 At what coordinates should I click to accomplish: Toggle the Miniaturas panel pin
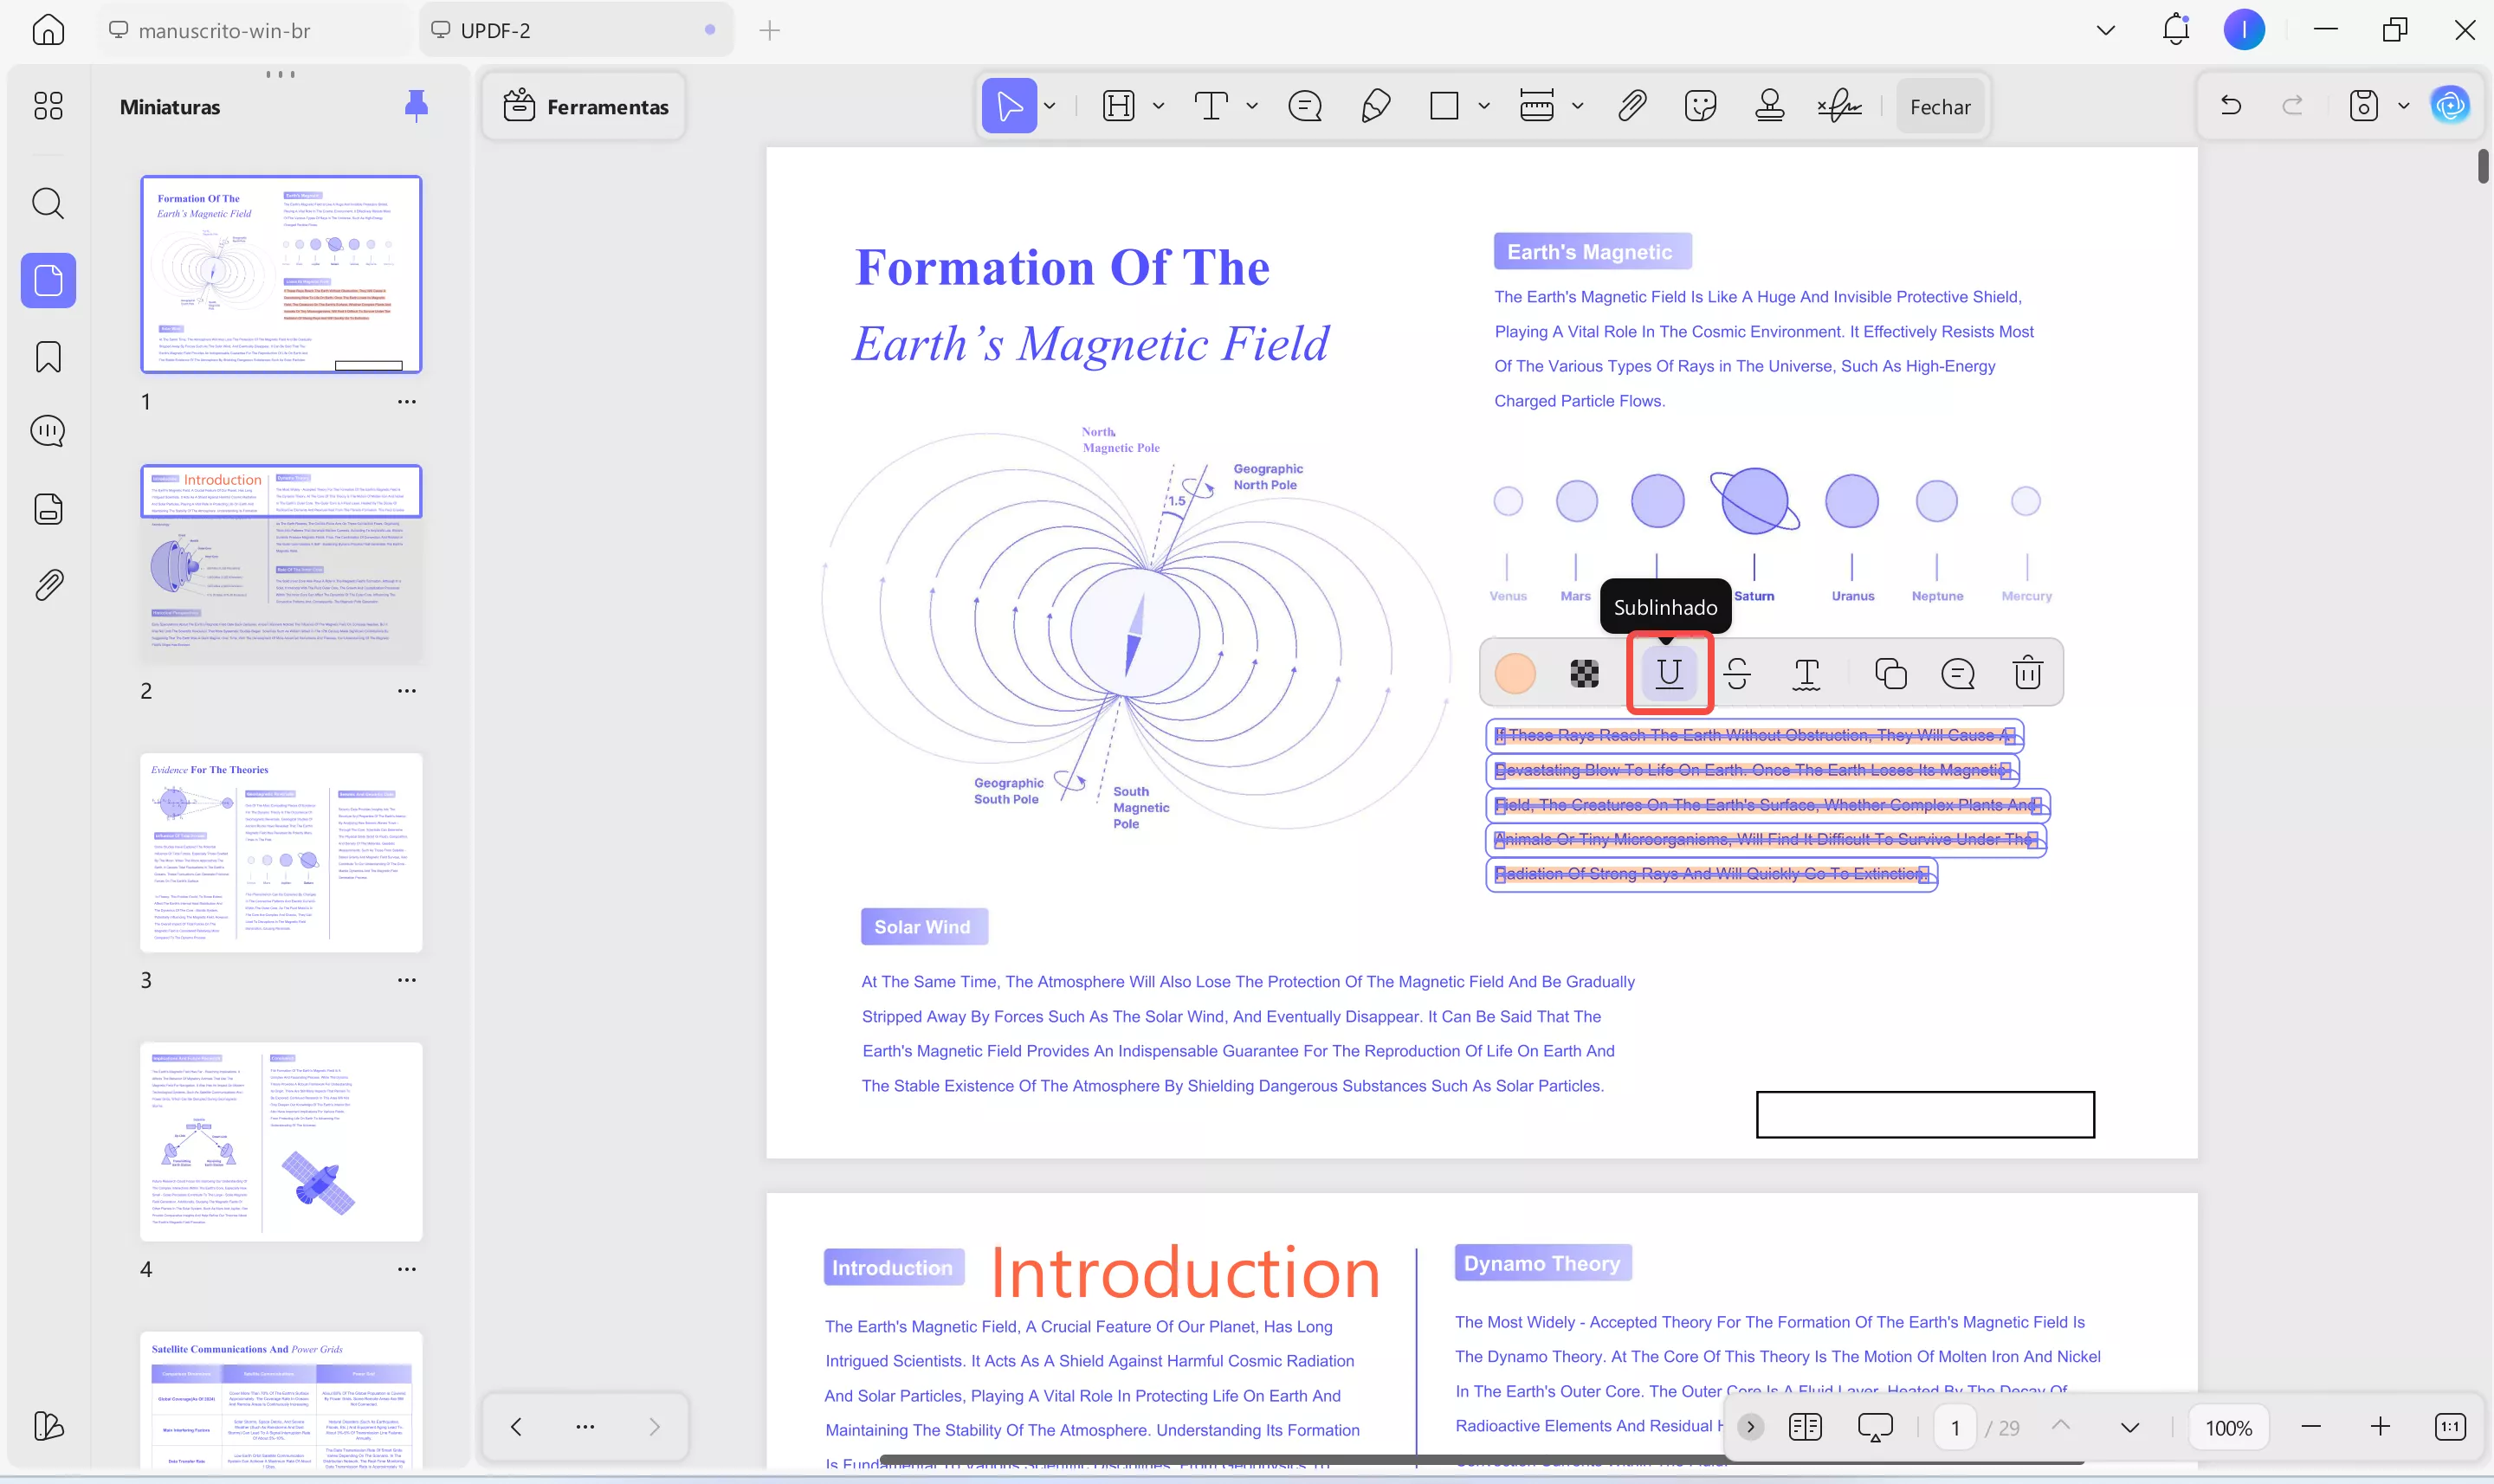[416, 106]
